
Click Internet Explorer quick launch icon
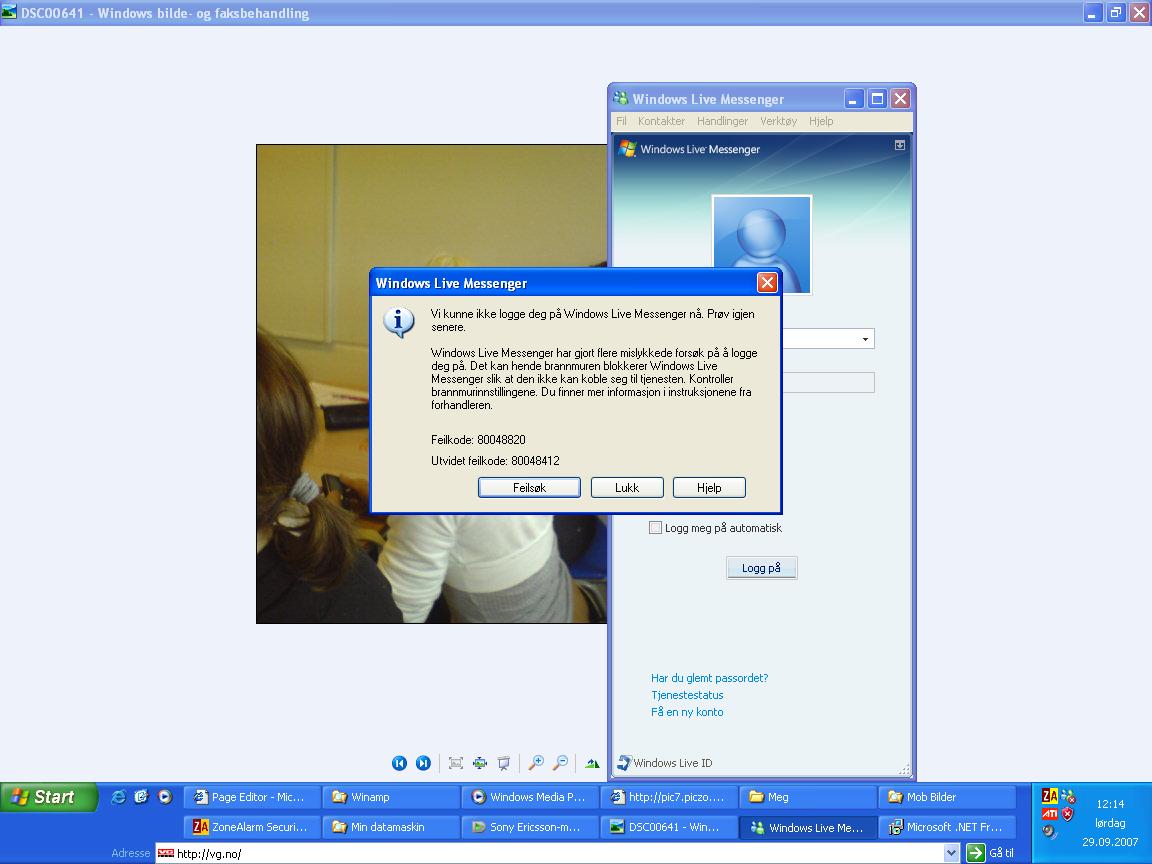pyautogui.click(x=118, y=796)
